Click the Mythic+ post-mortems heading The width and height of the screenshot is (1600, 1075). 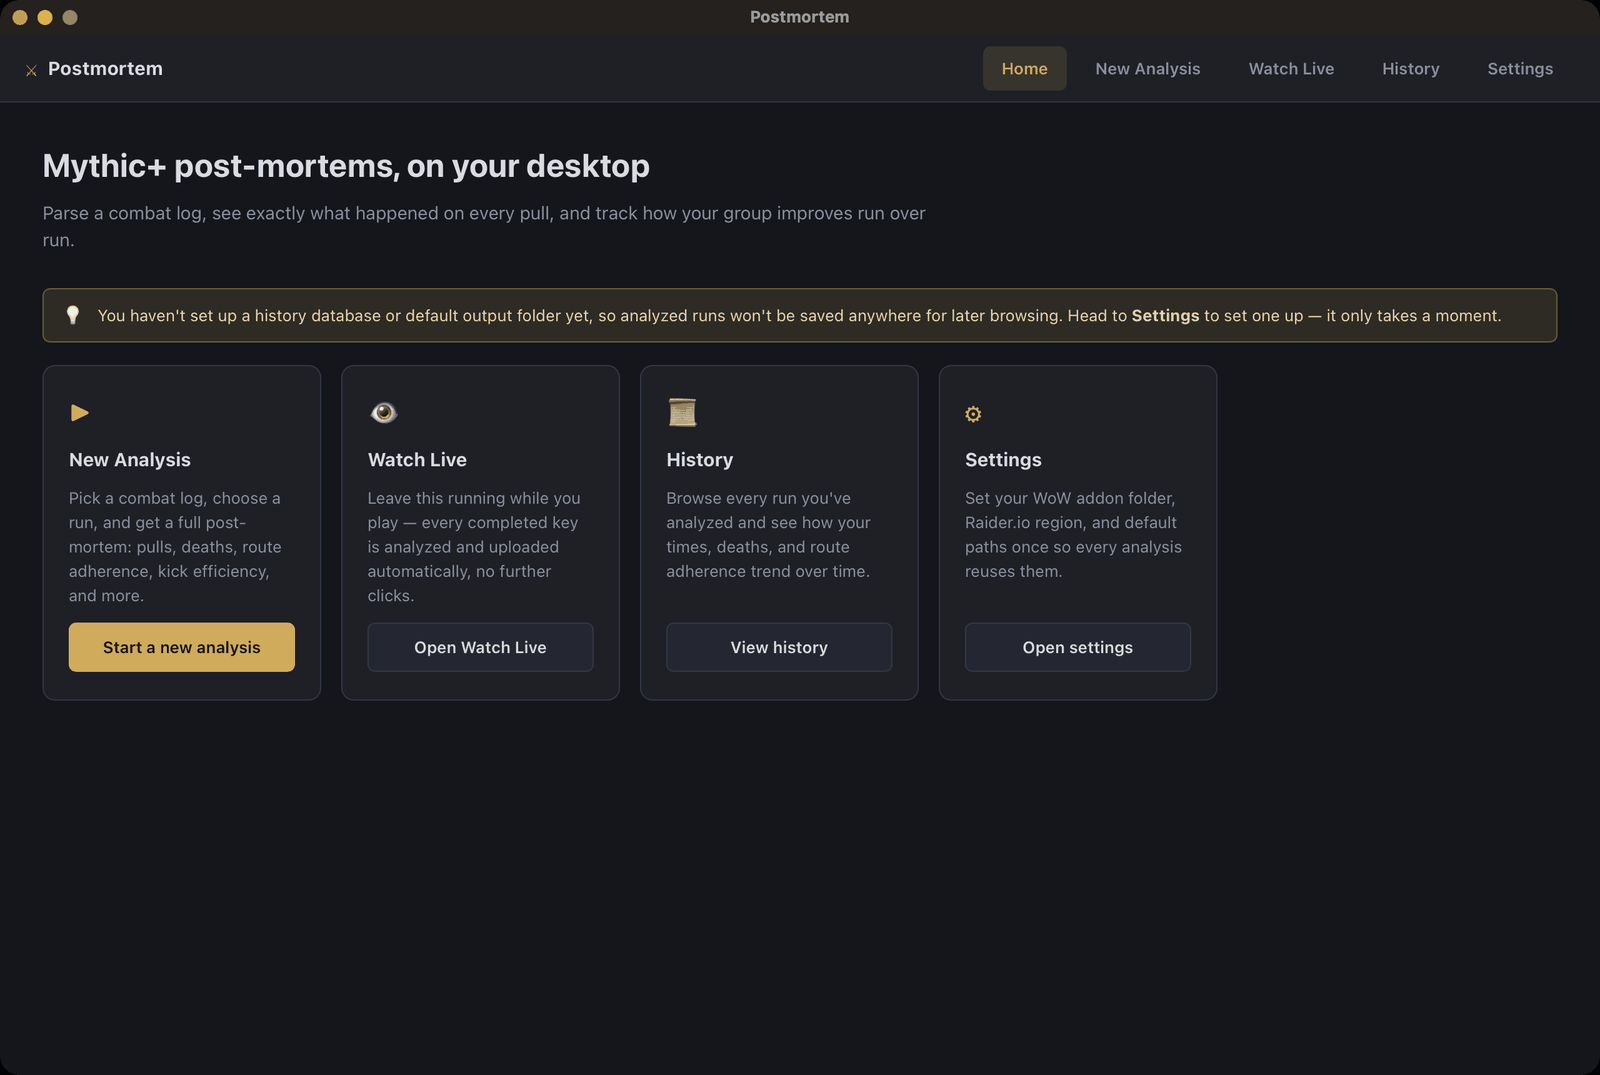pyautogui.click(x=346, y=166)
